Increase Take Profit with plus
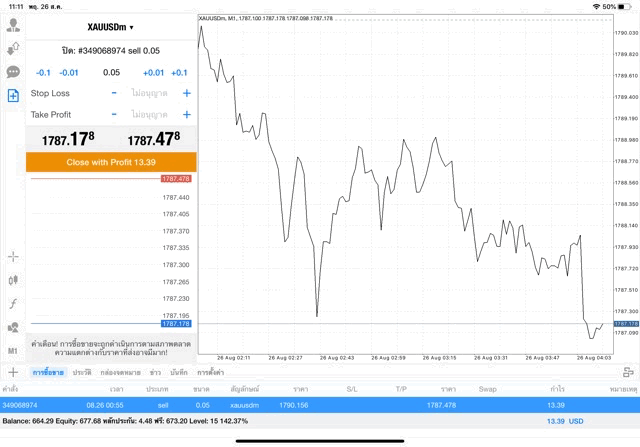 (x=187, y=114)
